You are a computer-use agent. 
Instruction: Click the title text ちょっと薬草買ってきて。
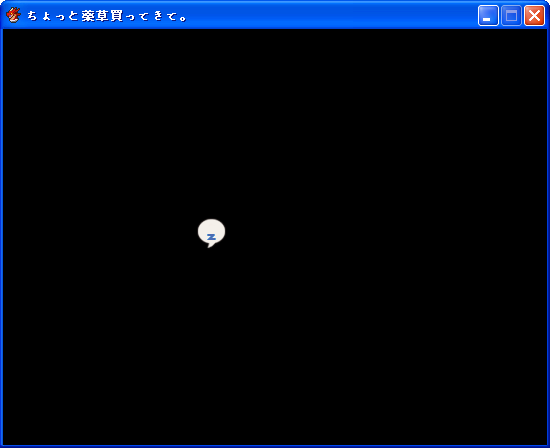click(x=108, y=16)
